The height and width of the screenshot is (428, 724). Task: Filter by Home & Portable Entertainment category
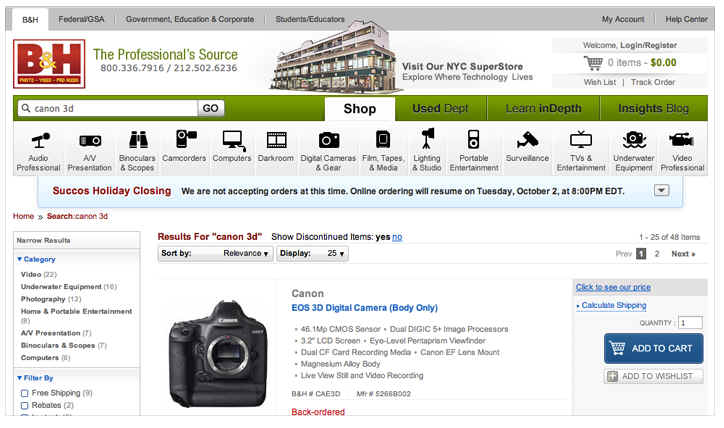[x=76, y=316]
